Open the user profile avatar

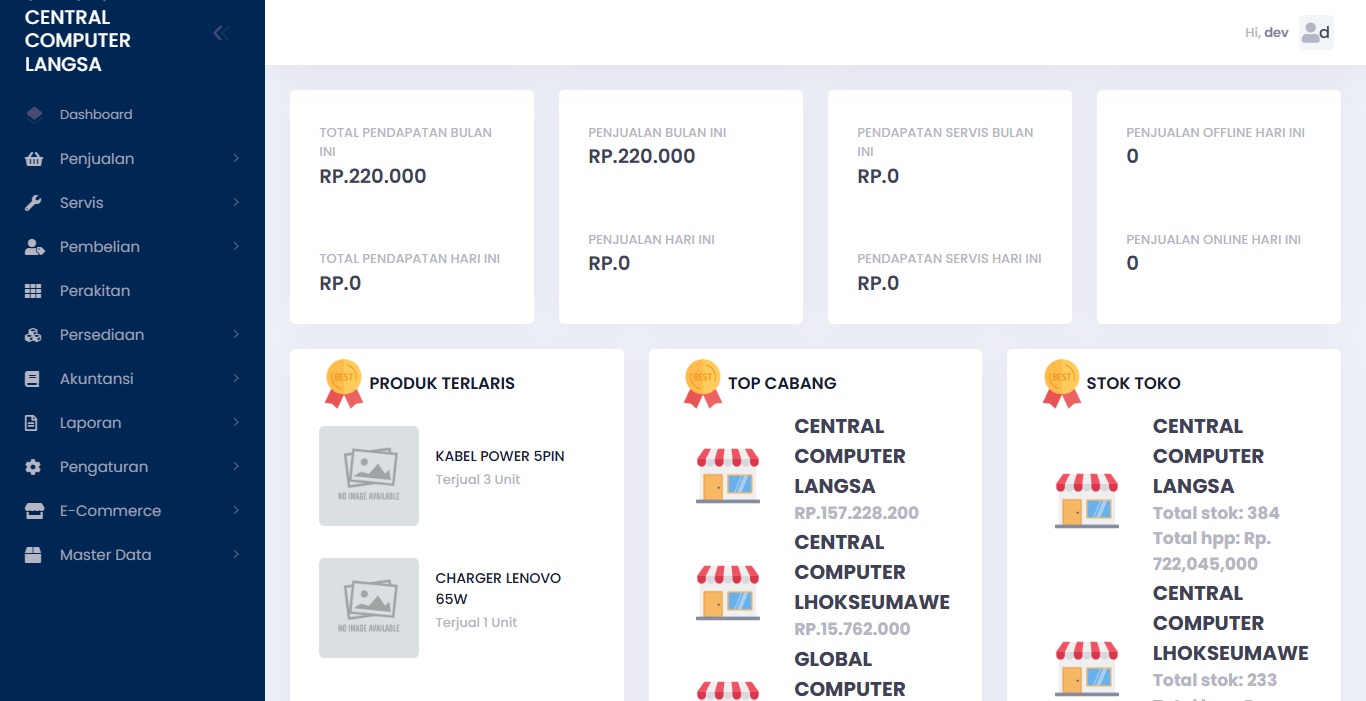(1316, 32)
